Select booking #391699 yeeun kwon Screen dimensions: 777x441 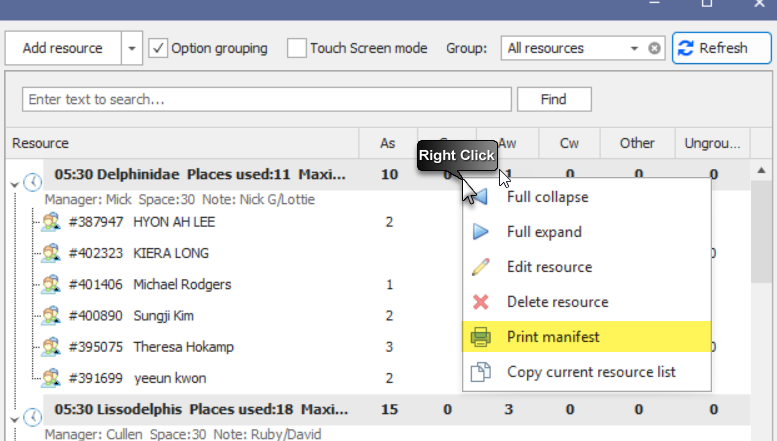click(138, 378)
